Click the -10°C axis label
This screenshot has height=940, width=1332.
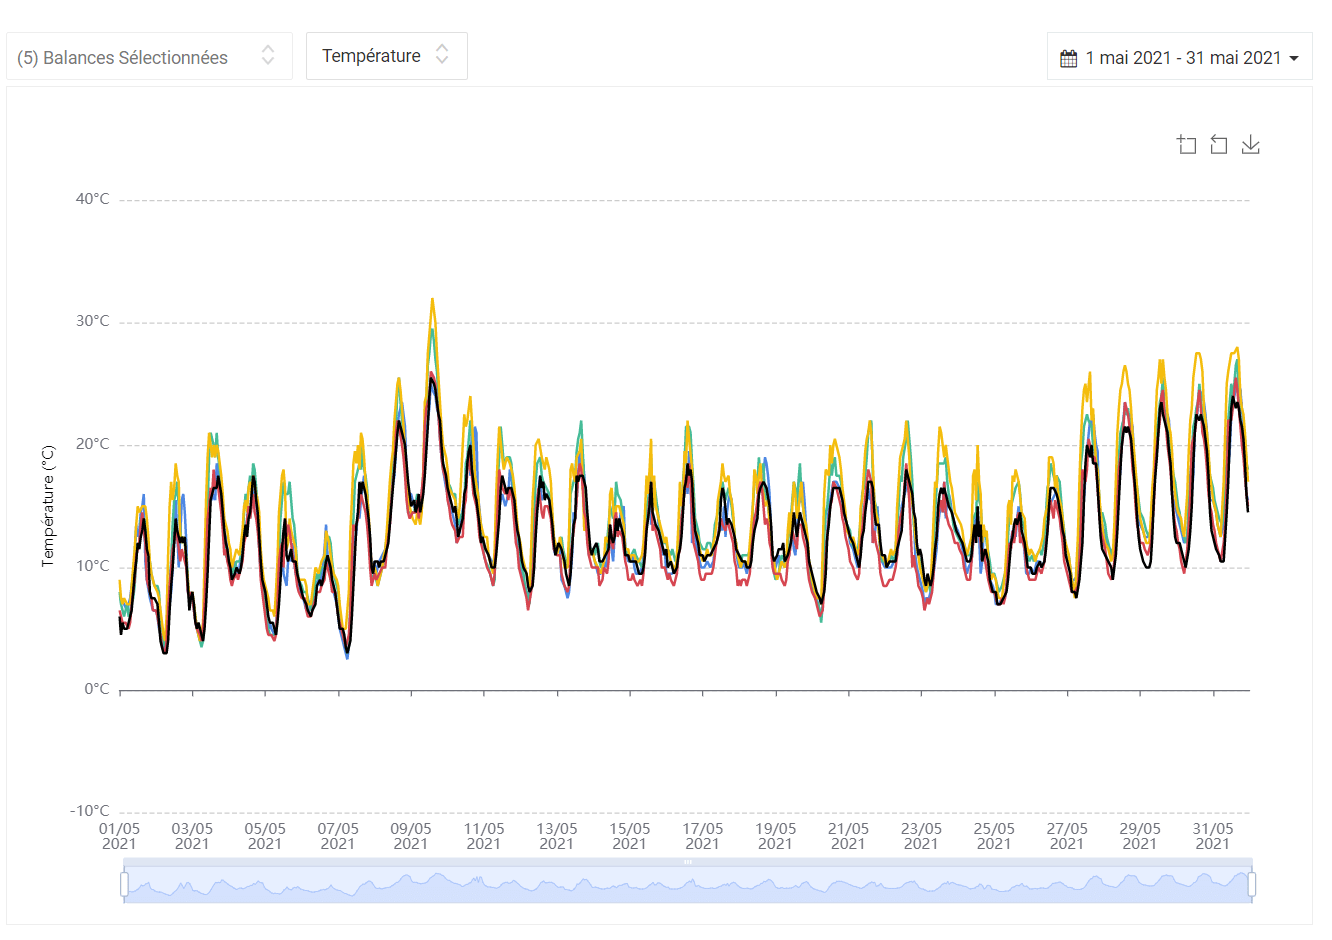90,811
